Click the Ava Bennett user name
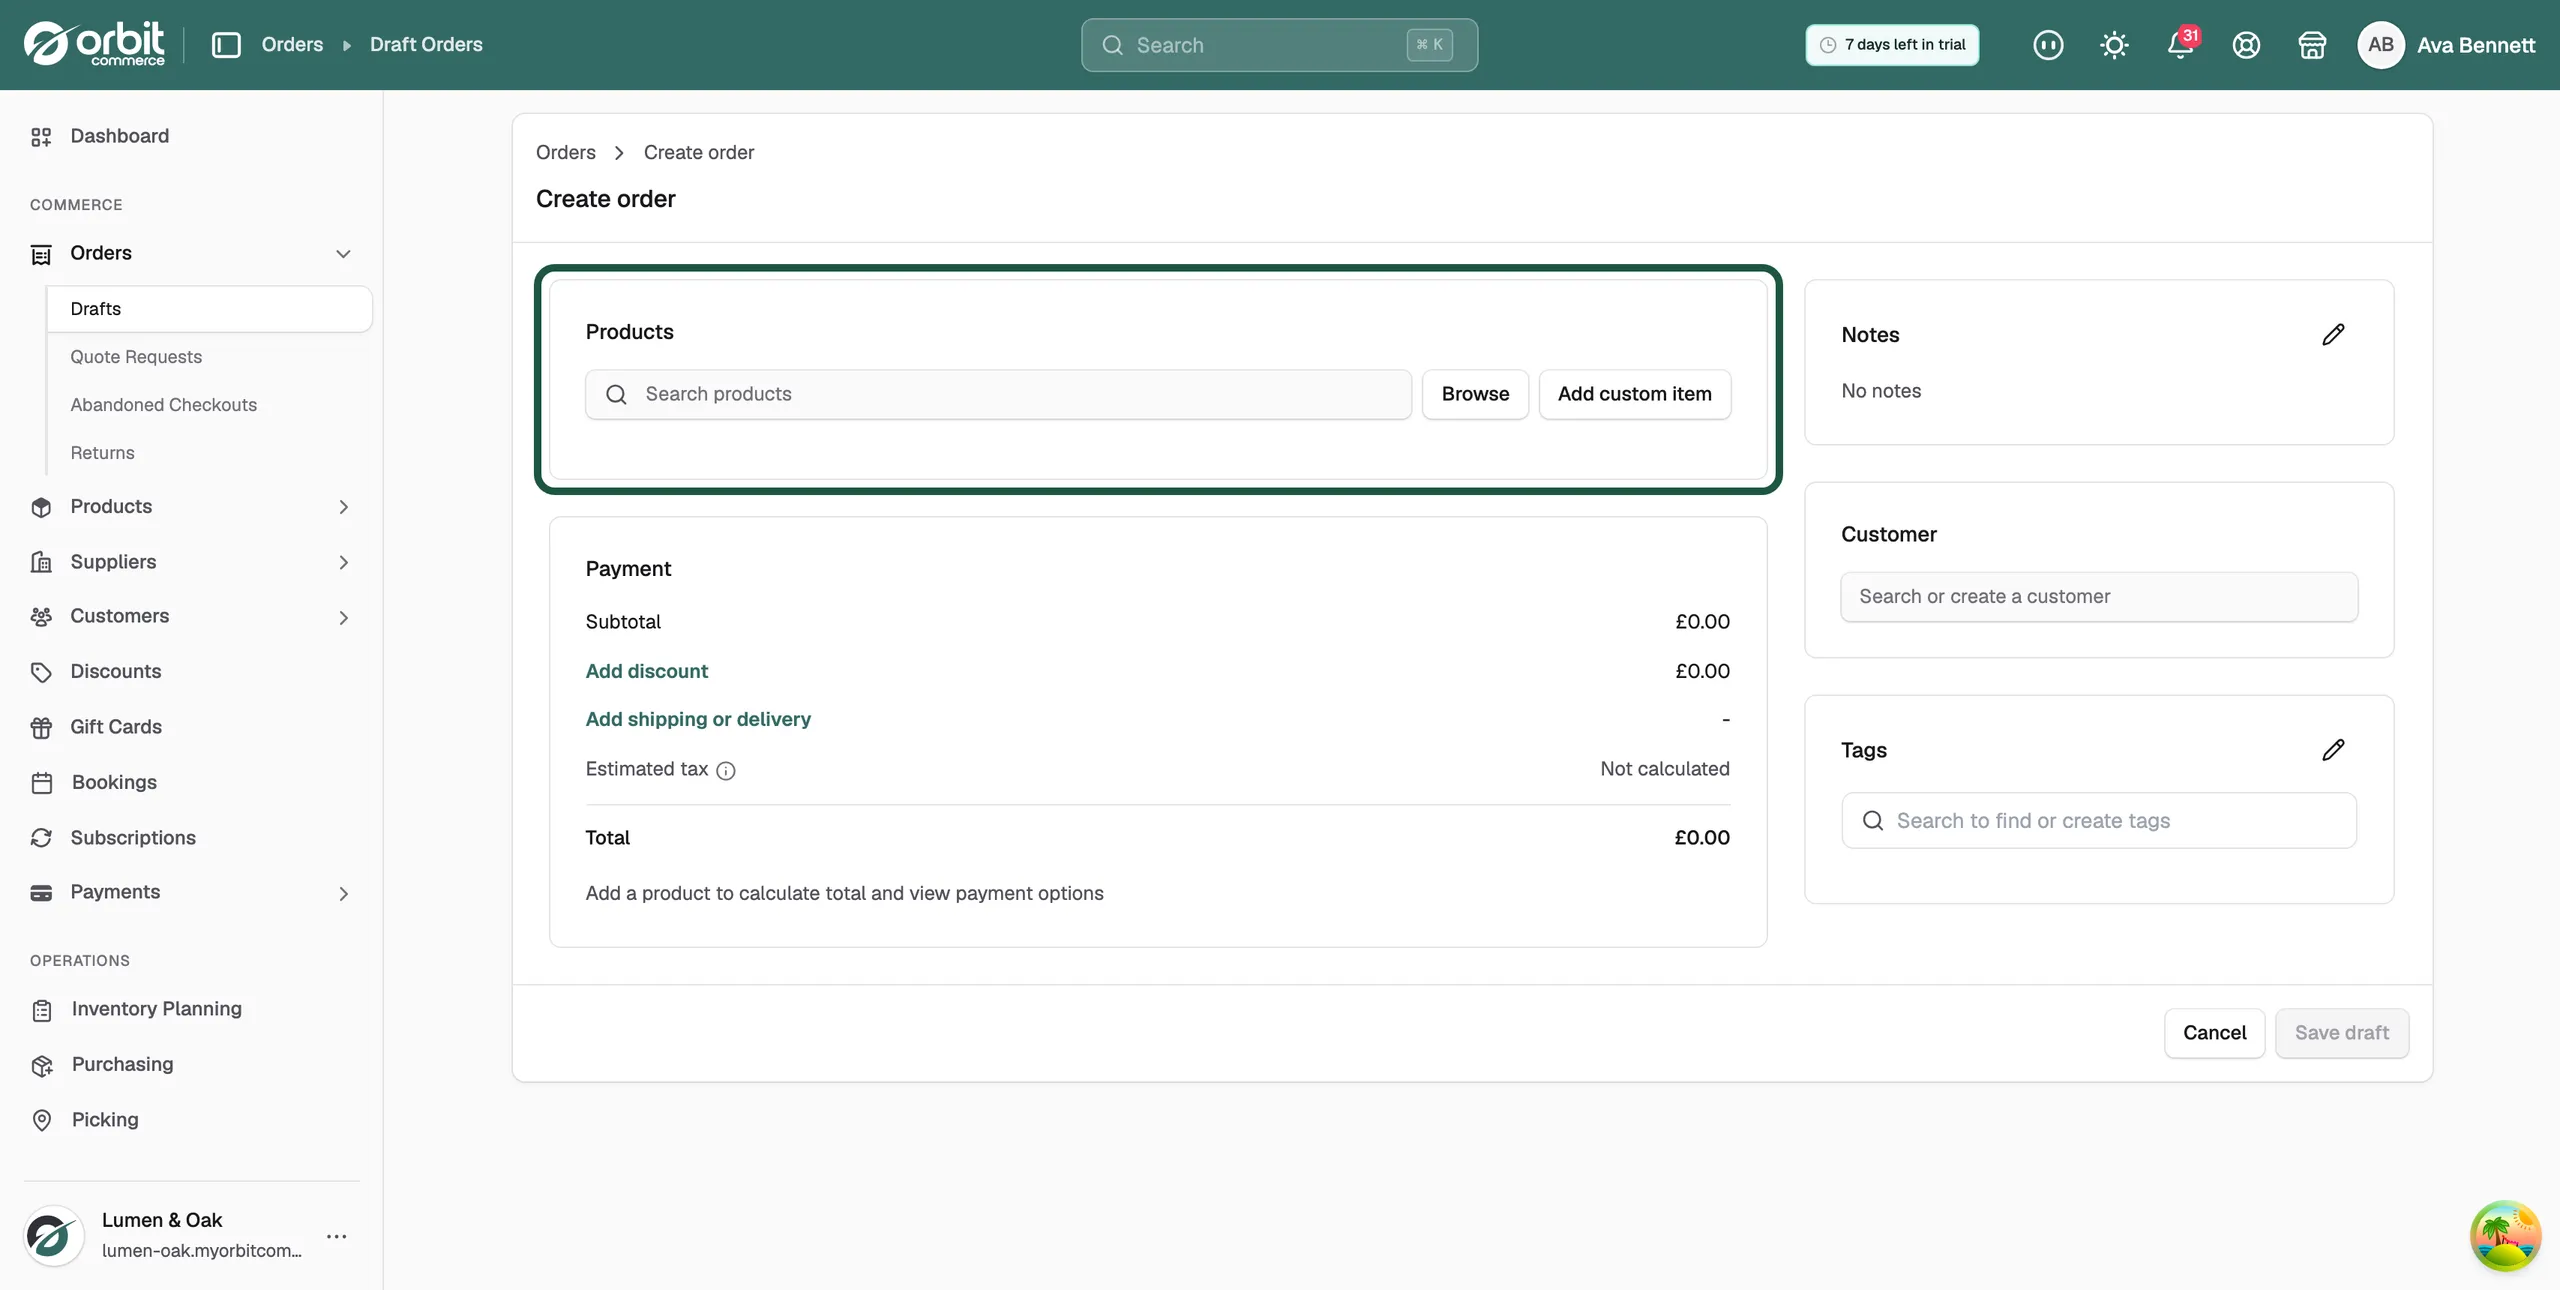 (x=2476, y=45)
